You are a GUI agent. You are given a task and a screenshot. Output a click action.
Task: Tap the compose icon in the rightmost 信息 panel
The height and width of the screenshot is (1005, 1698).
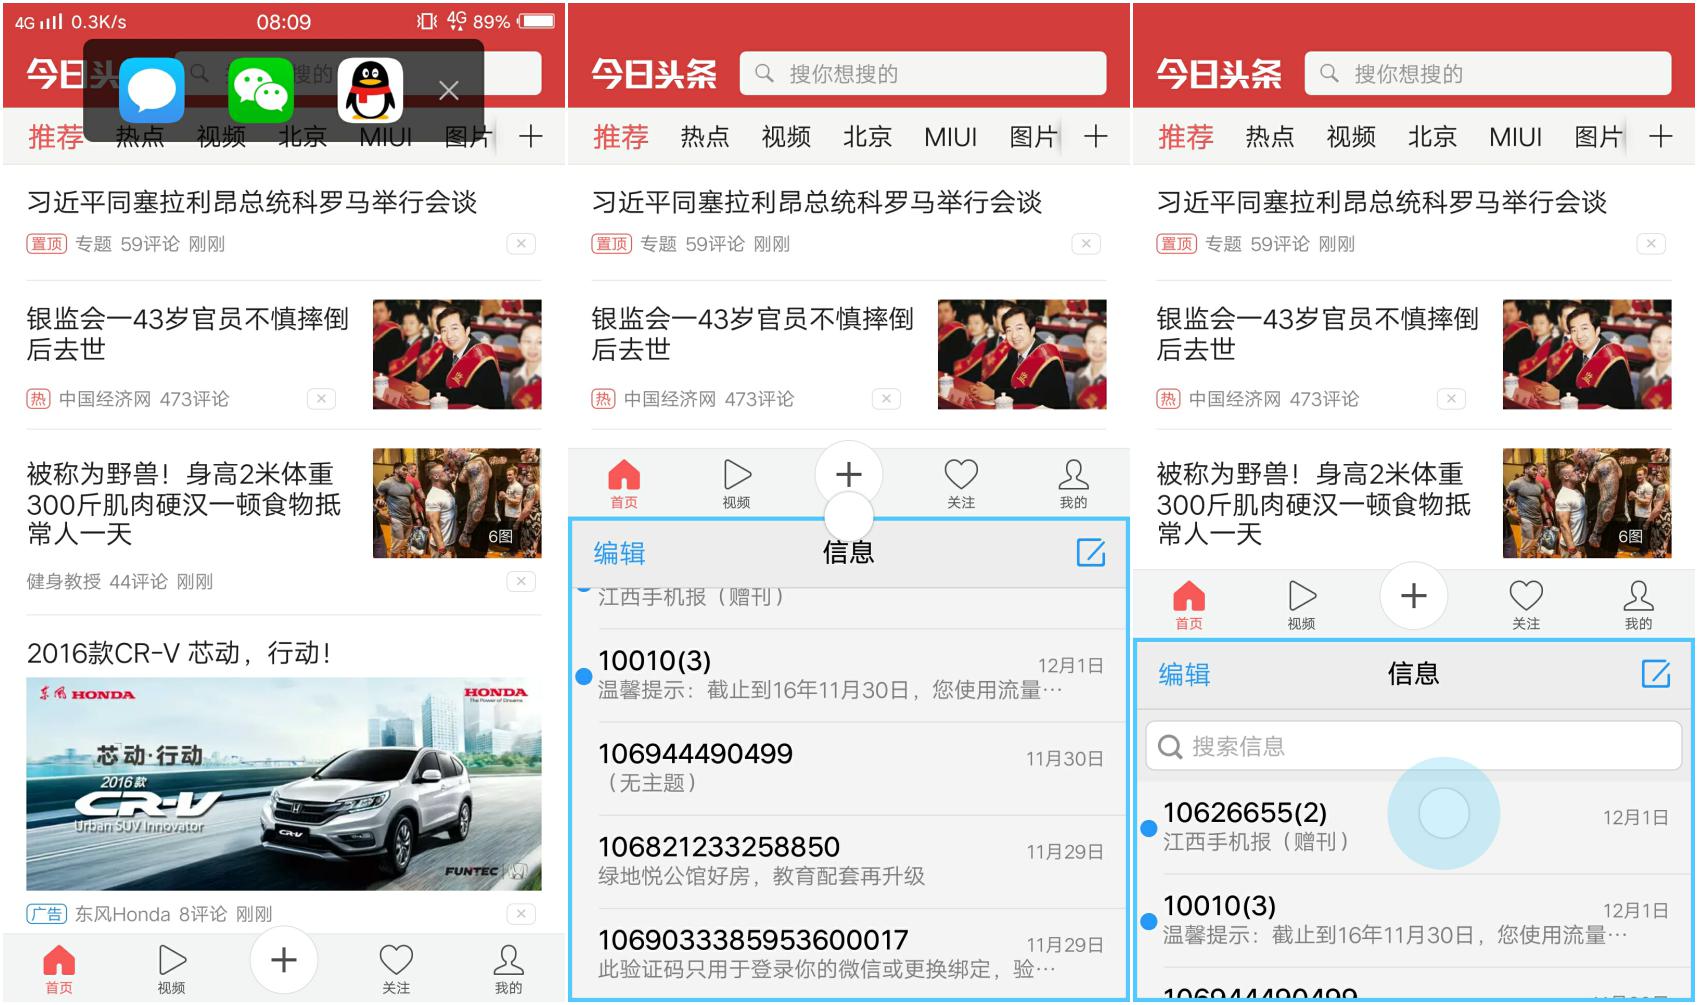coord(1657,674)
